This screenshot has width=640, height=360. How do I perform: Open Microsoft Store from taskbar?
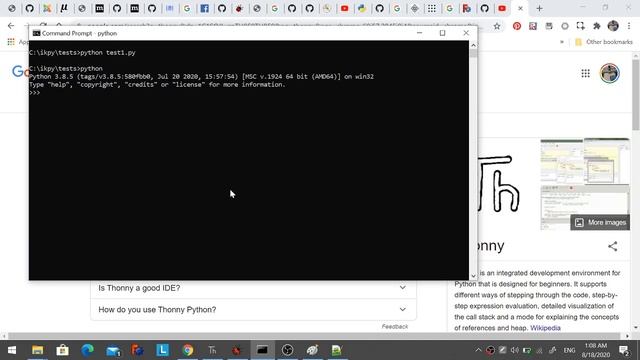[62, 350]
